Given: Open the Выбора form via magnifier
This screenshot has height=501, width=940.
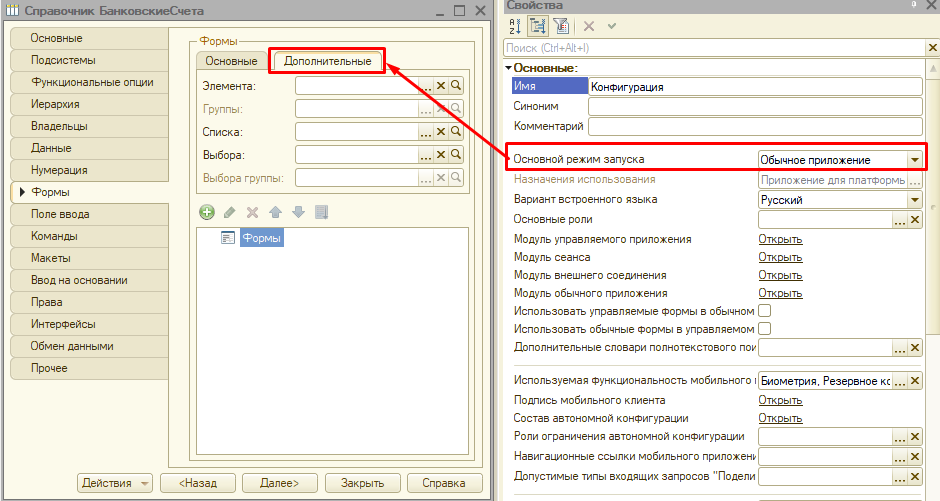Looking at the screenshot, I should point(456,155).
